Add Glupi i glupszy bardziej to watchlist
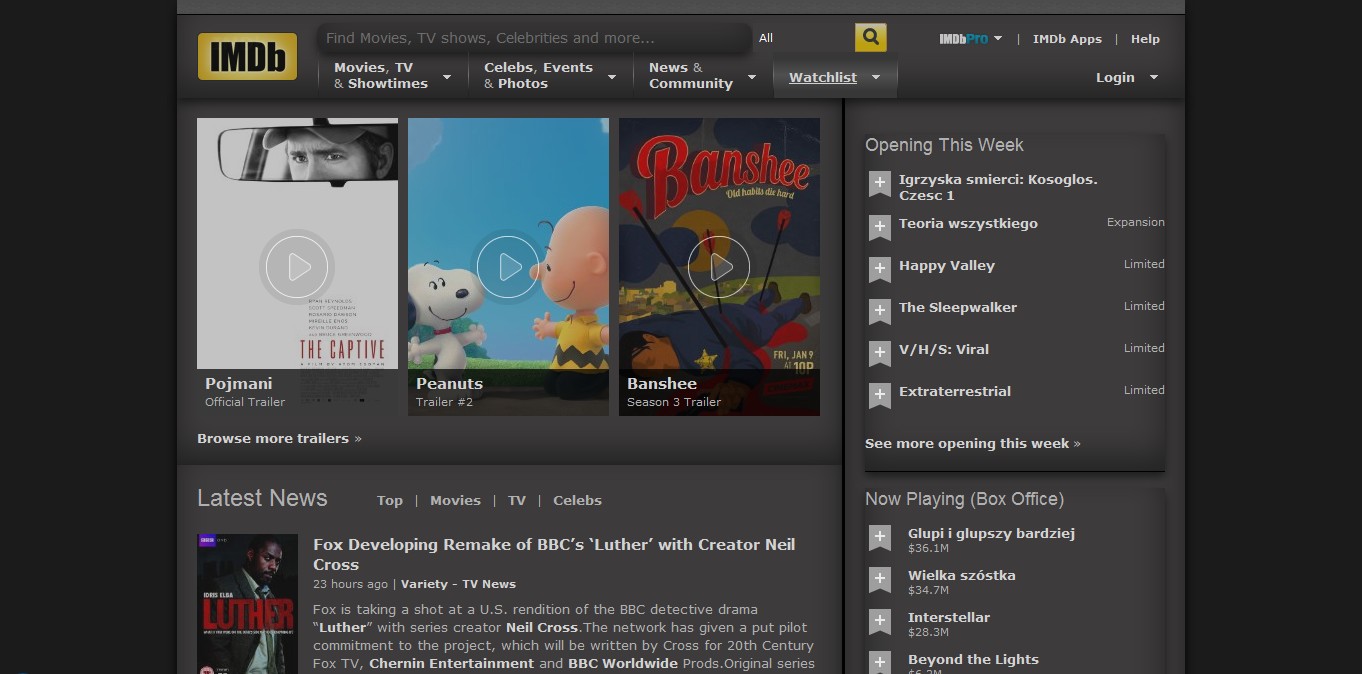Screen dimensions: 1362x674 click(880, 537)
